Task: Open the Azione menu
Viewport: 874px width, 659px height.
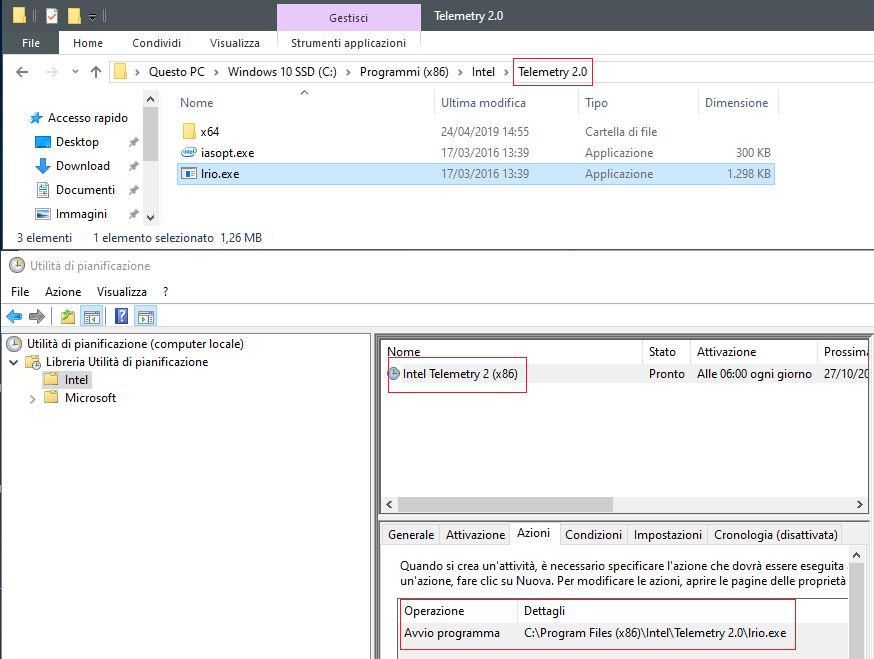Action: (x=63, y=292)
